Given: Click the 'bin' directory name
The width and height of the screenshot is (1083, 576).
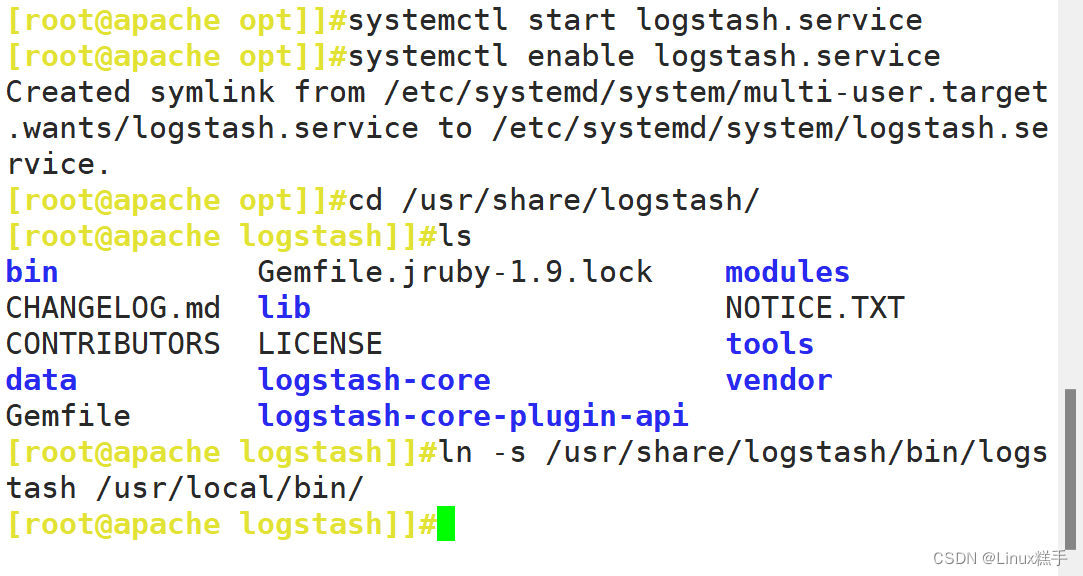Looking at the screenshot, I should coord(32,272).
